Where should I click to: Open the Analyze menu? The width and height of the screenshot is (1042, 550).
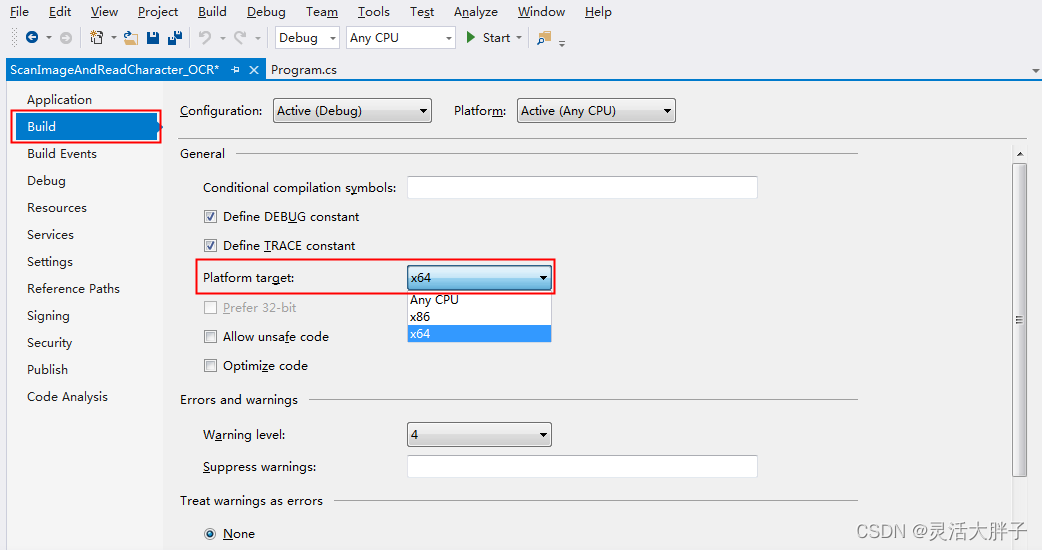[476, 12]
